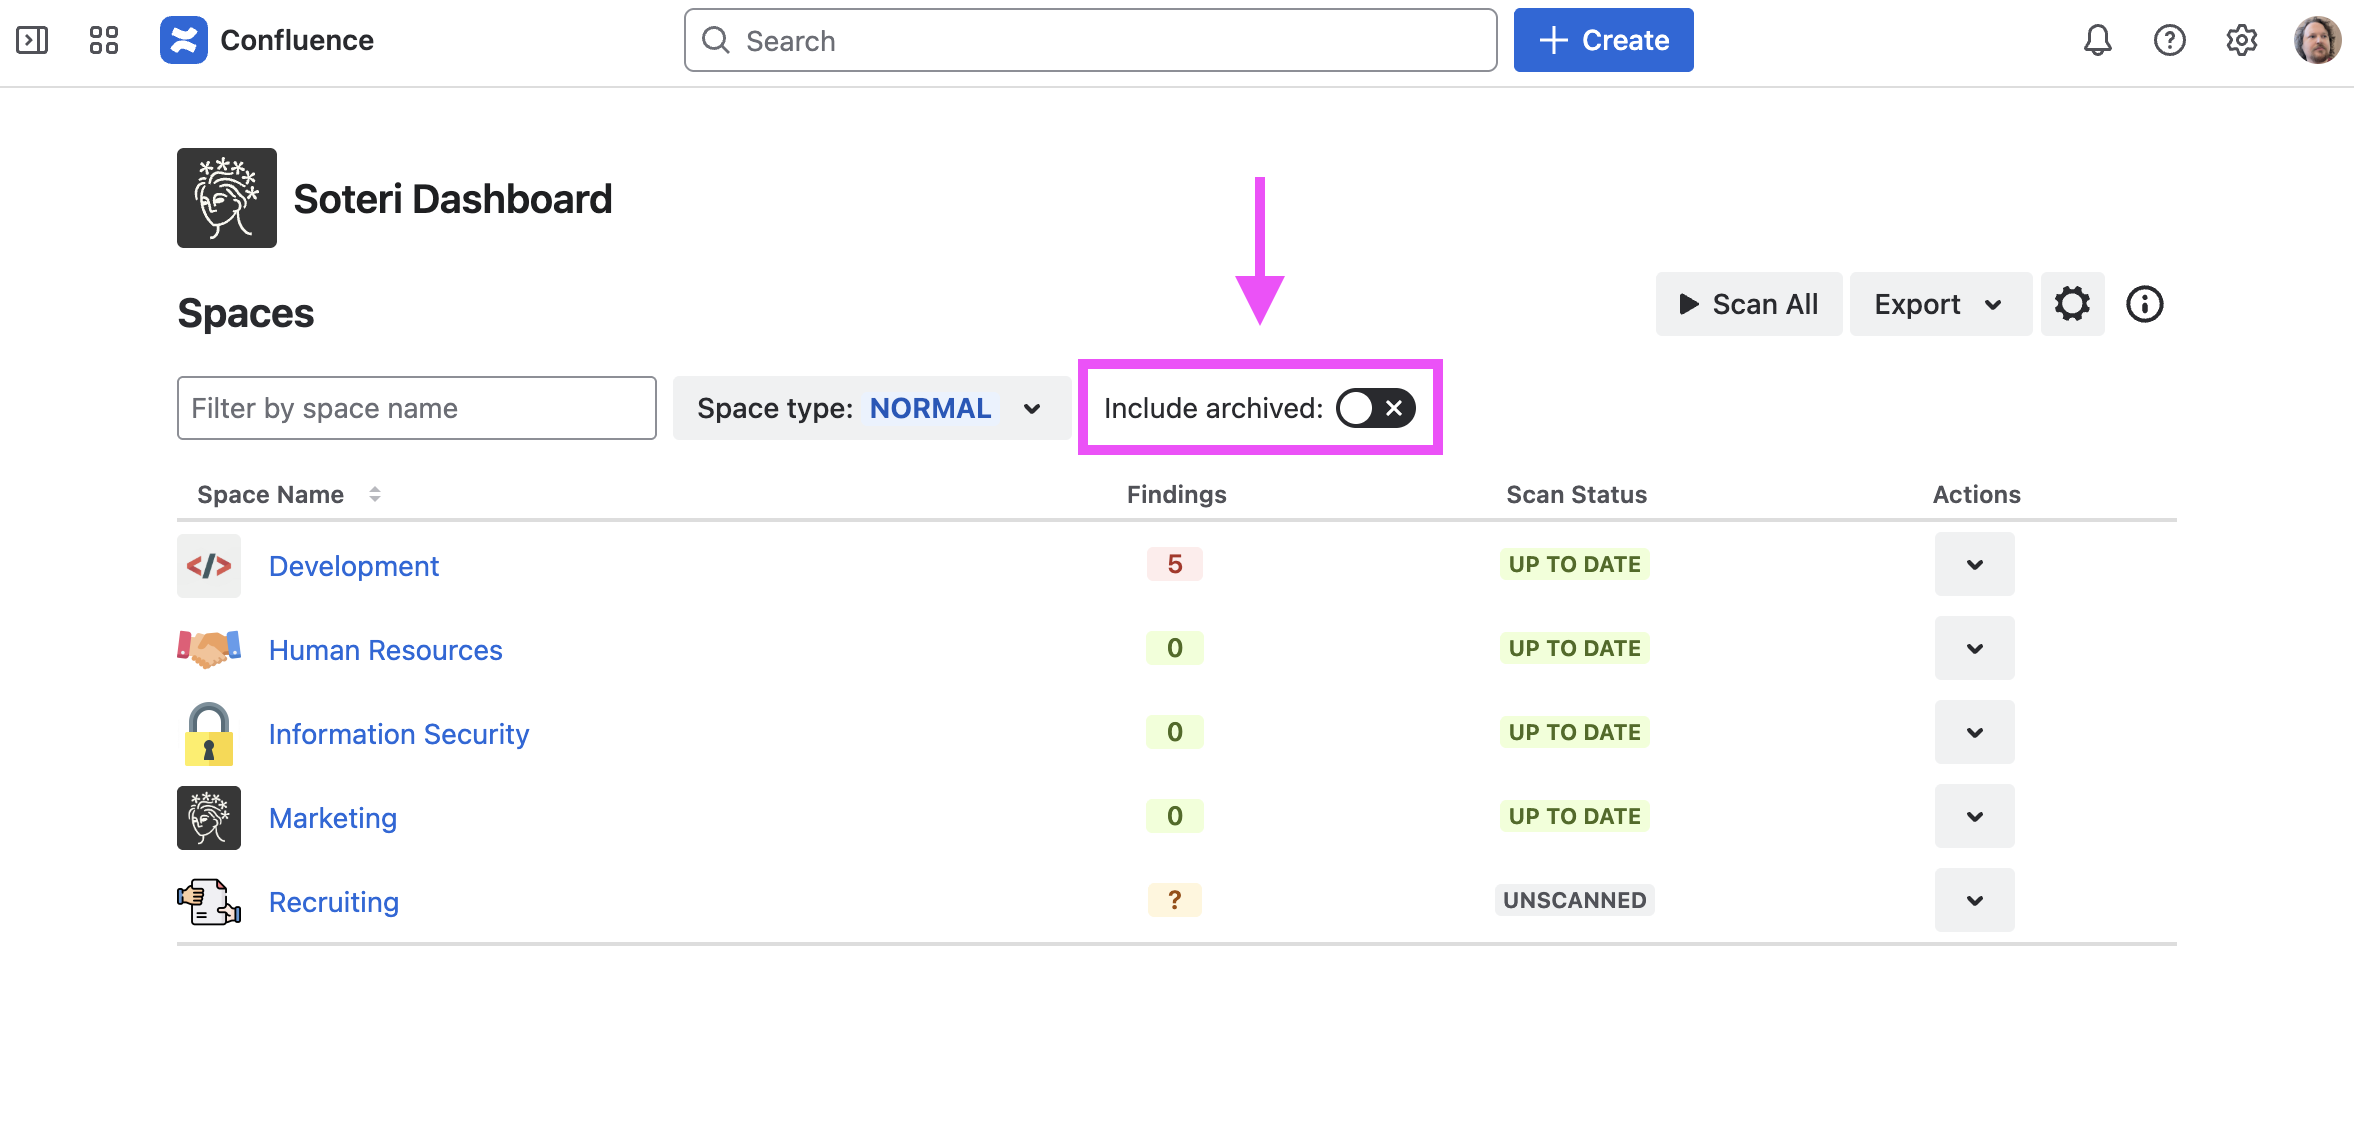Expand actions for the Development space
Image resolution: width=2354 pixels, height=1138 pixels.
coord(1974,565)
